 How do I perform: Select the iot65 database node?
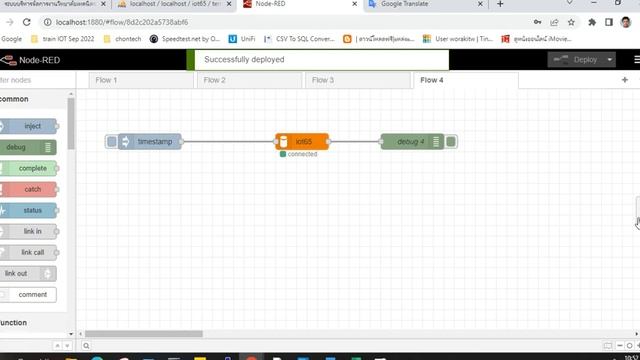pyautogui.click(x=302, y=142)
